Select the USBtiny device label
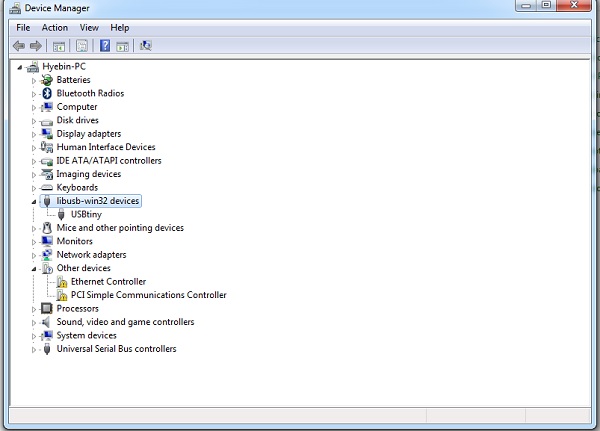Screen dimensions: 600x431 click(x=86, y=214)
